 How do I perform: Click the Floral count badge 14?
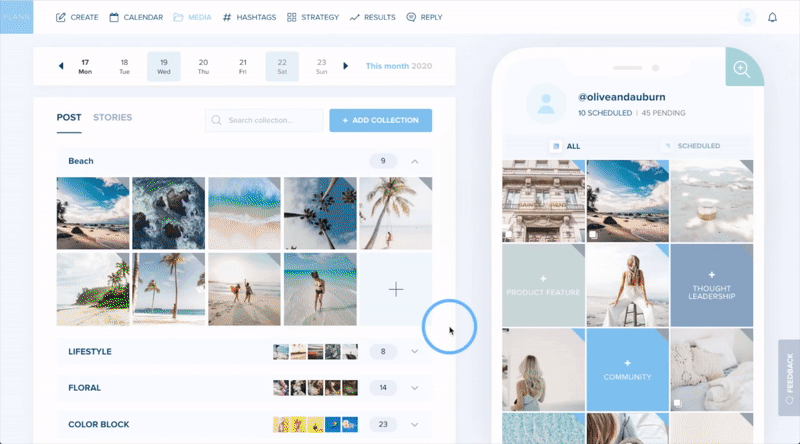(383, 388)
